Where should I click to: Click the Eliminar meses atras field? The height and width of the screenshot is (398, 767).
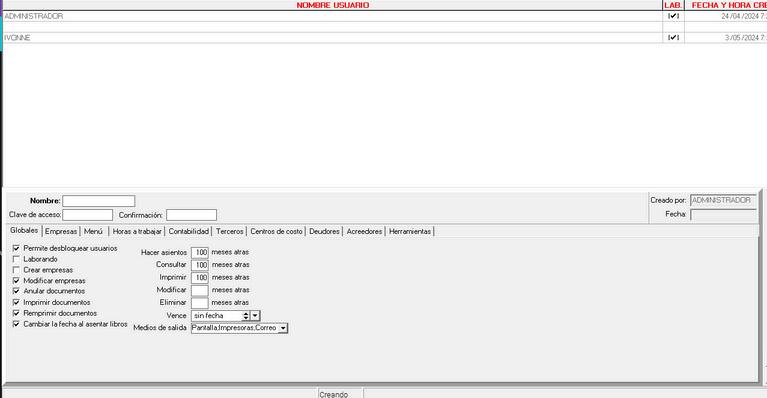coord(200,303)
